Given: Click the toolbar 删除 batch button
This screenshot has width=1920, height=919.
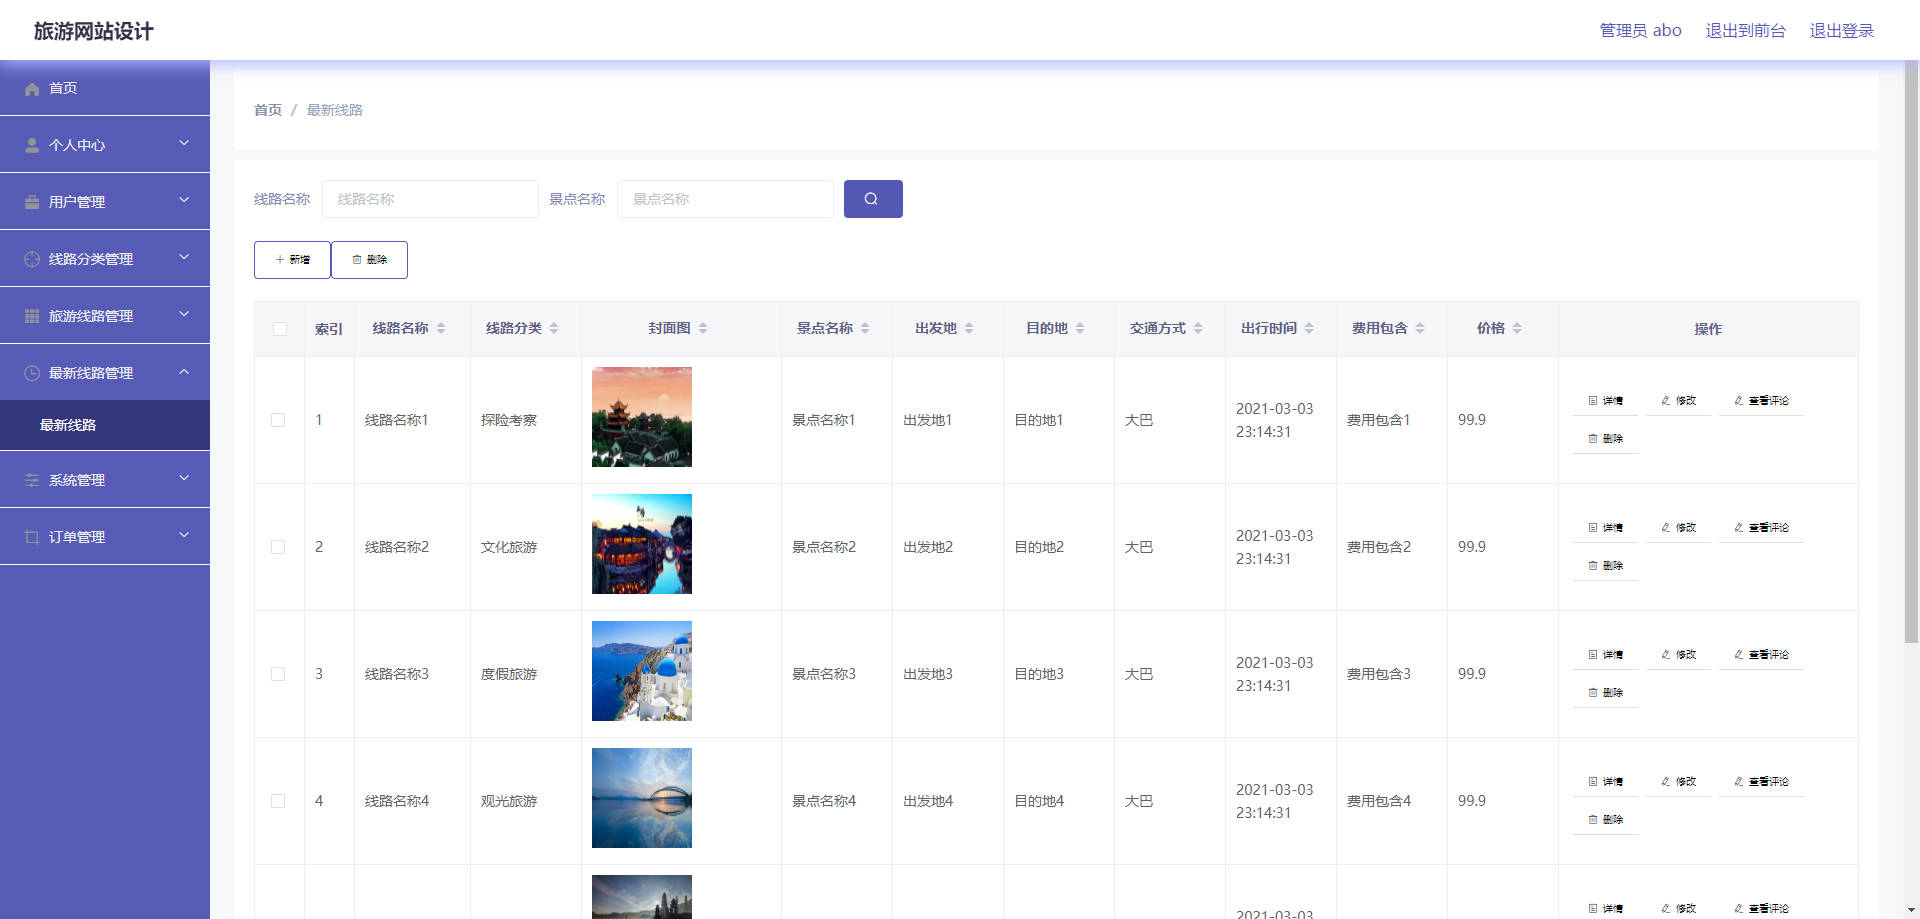Looking at the screenshot, I should pyautogui.click(x=369, y=260).
